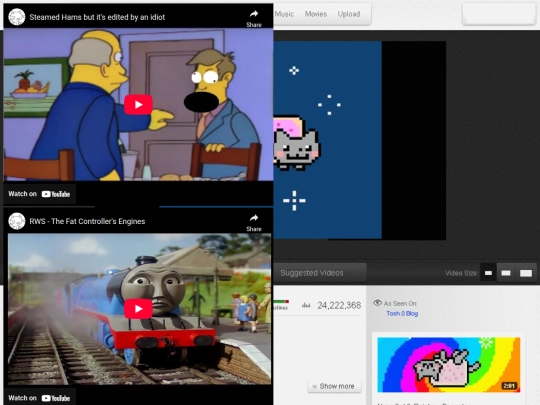
Task: Open the Tosh.0 Blog link
Action: pyautogui.click(x=402, y=314)
